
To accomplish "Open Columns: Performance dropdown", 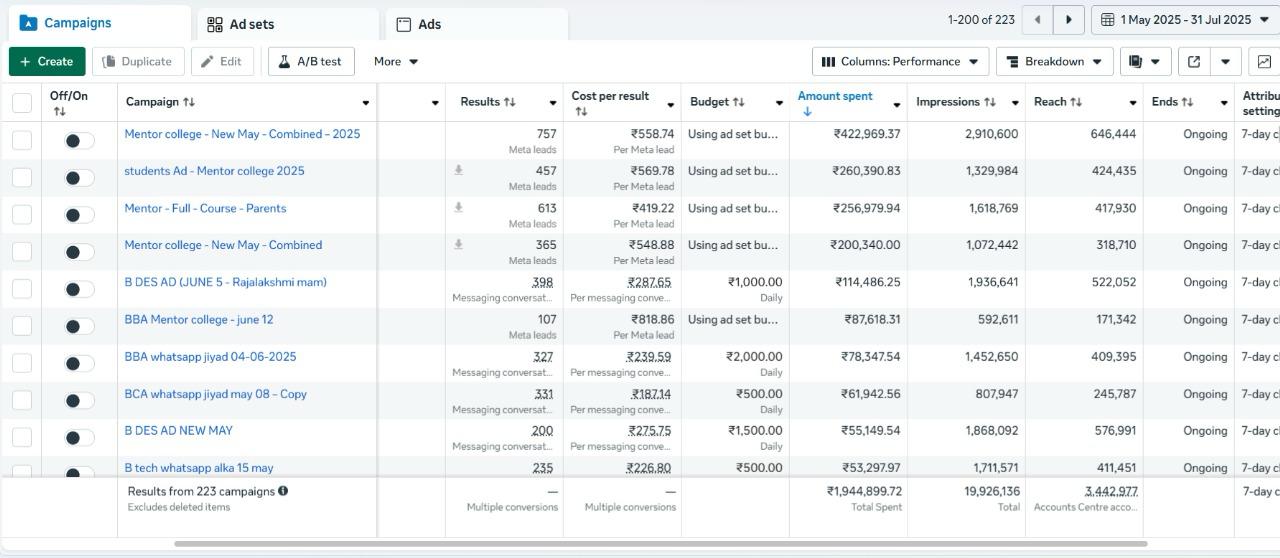I will pyautogui.click(x=900, y=61).
